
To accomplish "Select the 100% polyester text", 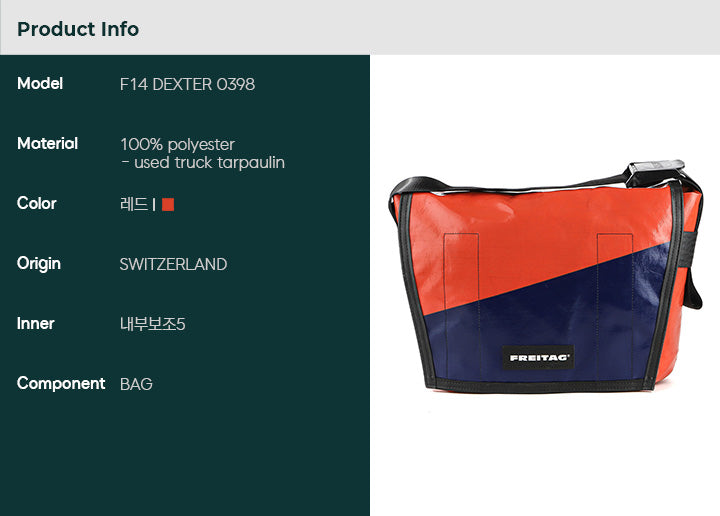I will point(177,144).
